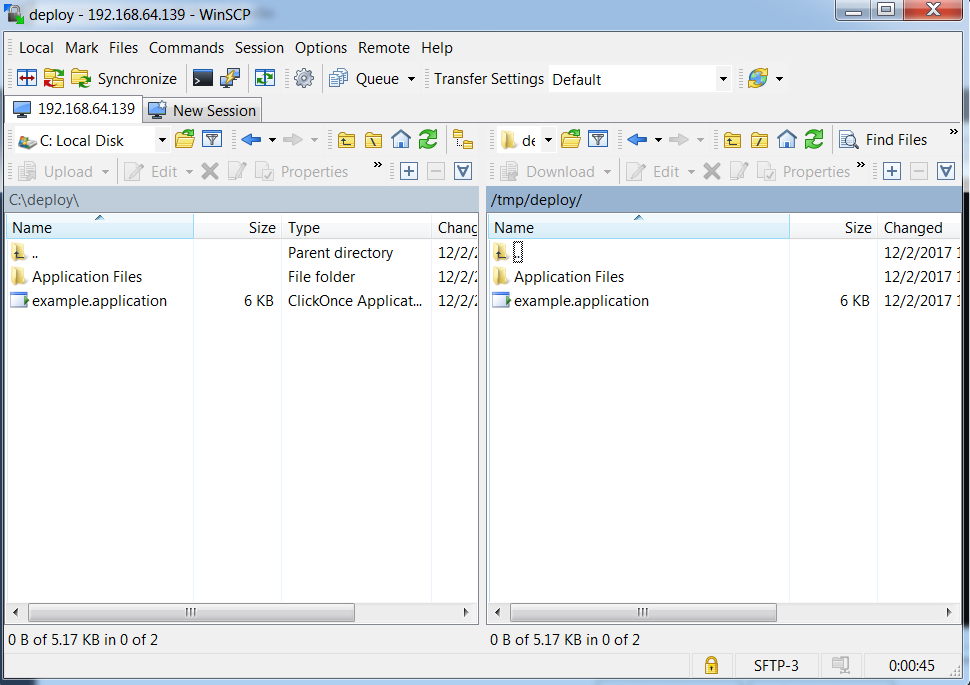Viewport: 970px width, 685px height.
Task: Click the SFTP-3 protocol status indicator
Action: [776, 666]
